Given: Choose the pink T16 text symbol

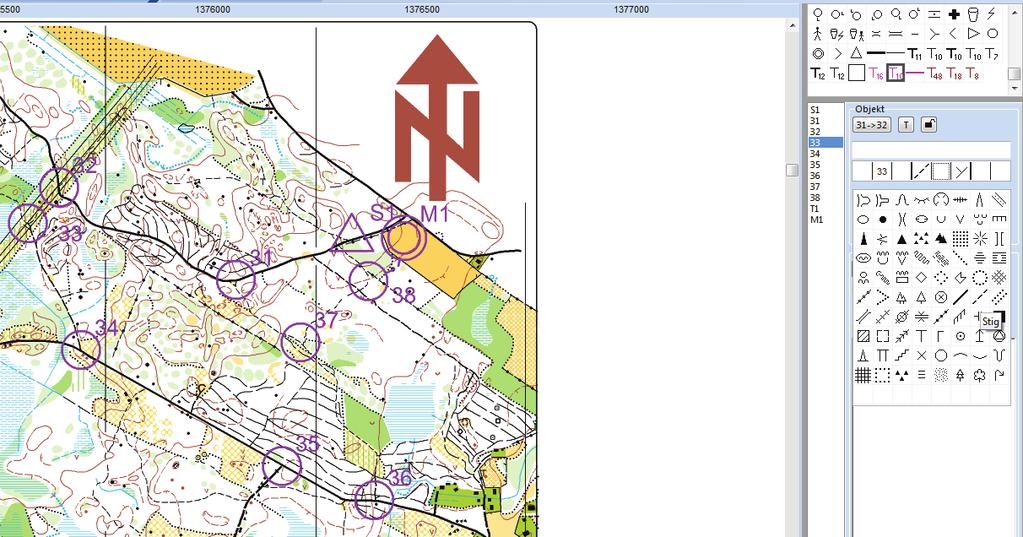Looking at the screenshot, I should [876, 74].
